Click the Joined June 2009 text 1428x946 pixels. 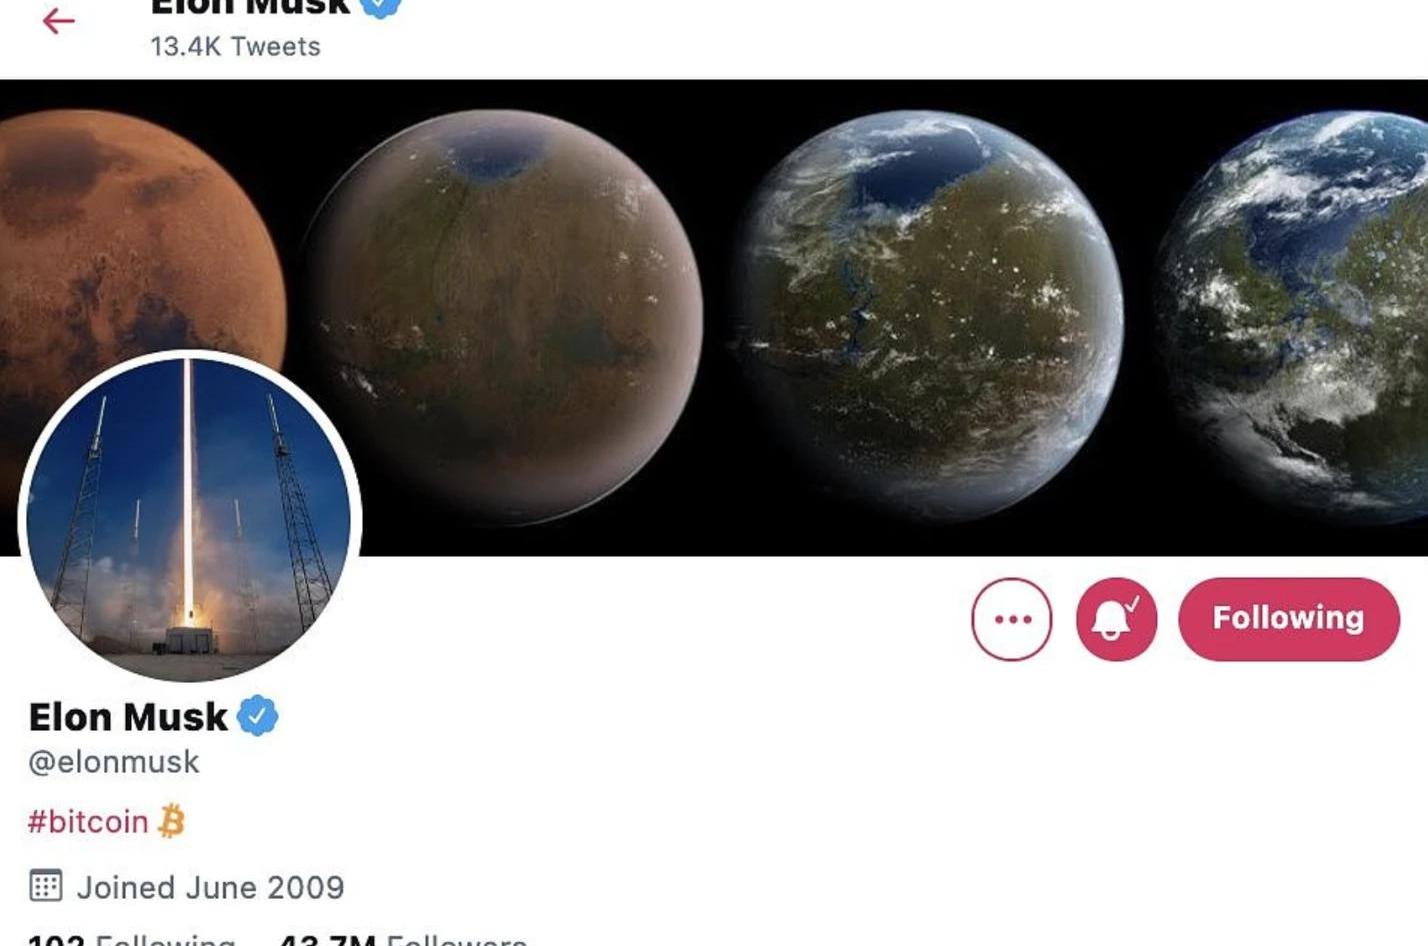point(211,887)
